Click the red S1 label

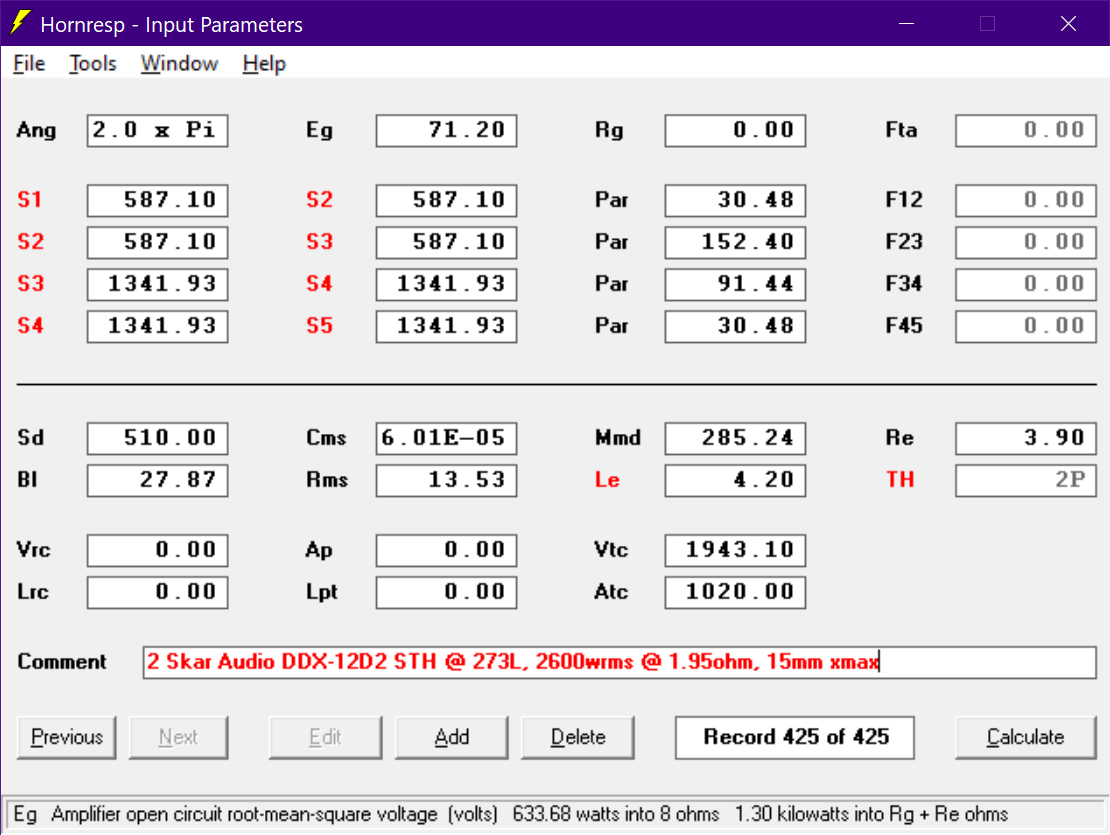click(30, 200)
